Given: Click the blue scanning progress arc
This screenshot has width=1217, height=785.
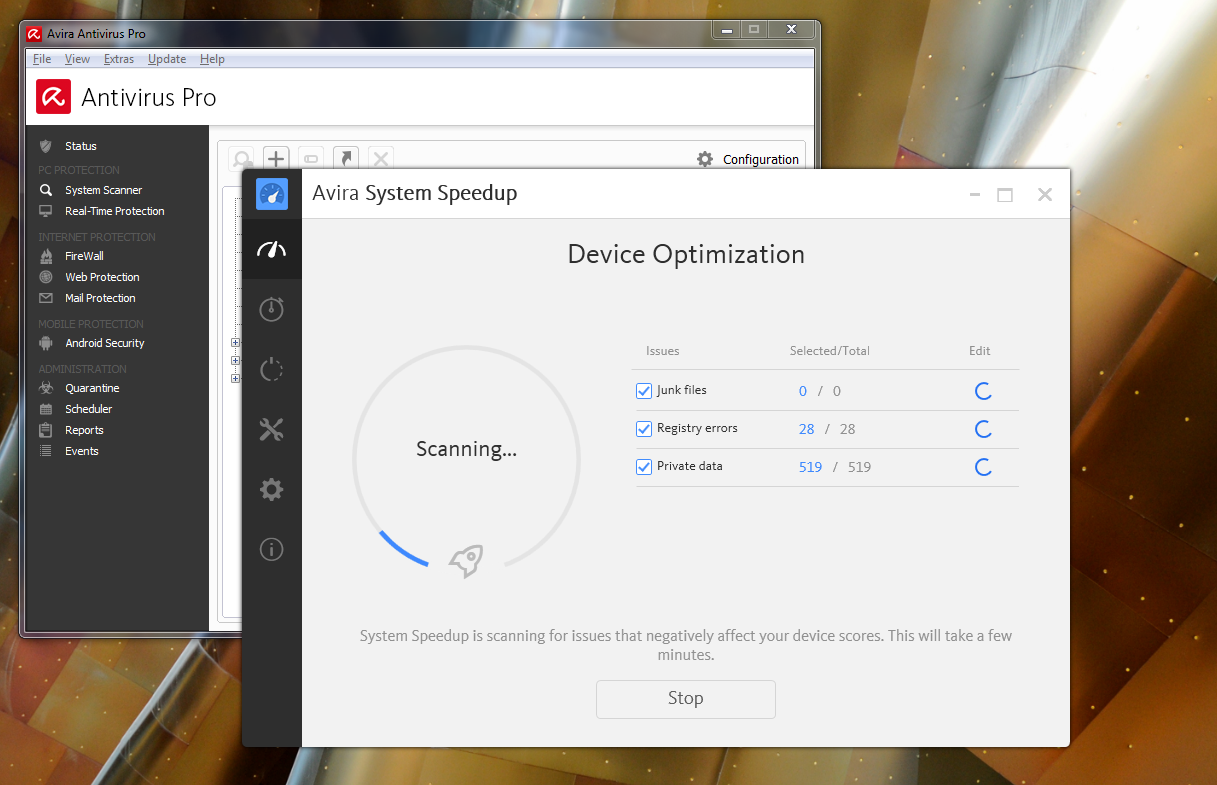Looking at the screenshot, I should [401, 551].
